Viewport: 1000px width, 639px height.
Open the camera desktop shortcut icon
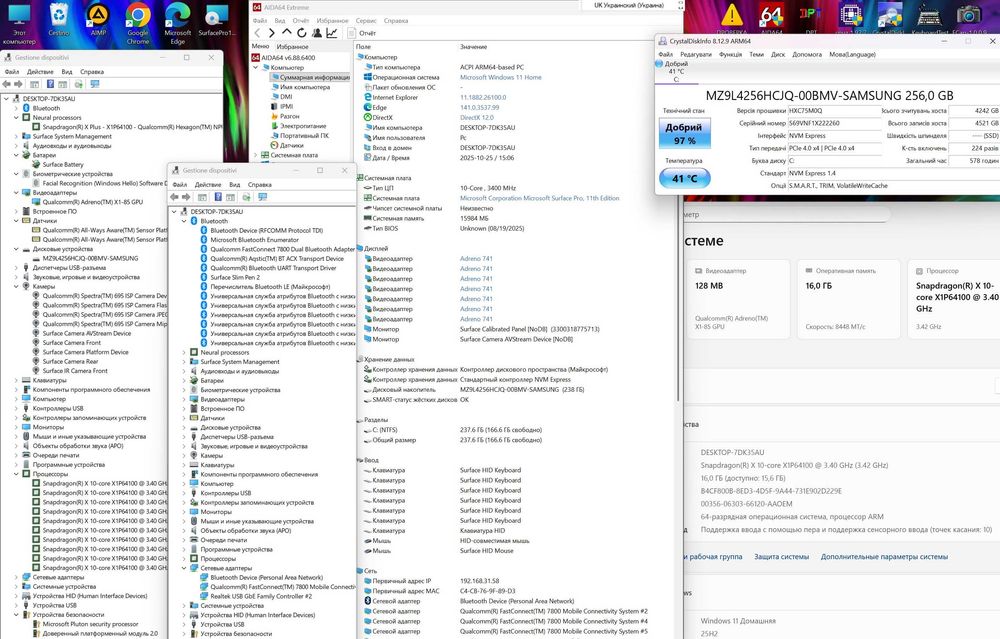(969, 19)
